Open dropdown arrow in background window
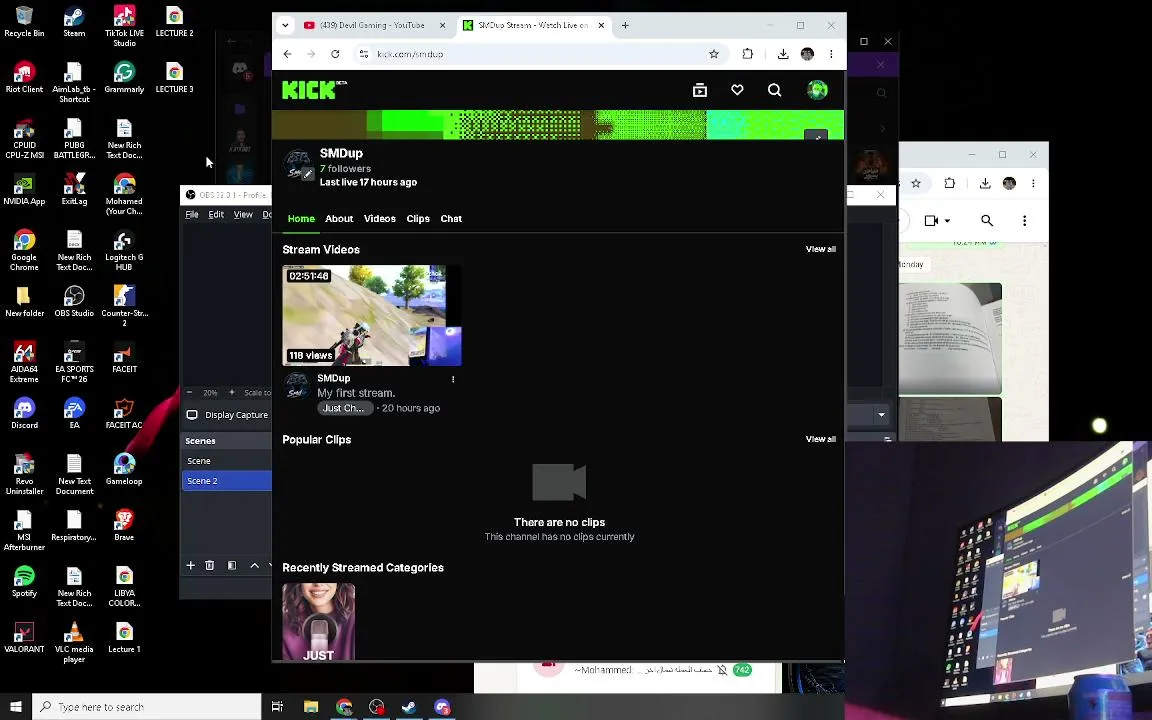The width and height of the screenshot is (1152, 720). [x=881, y=414]
